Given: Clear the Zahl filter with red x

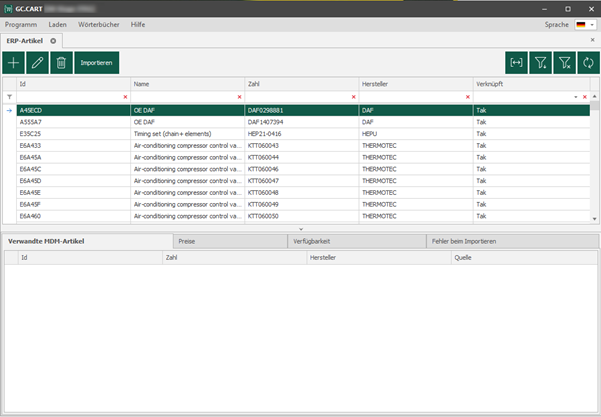Looking at the screenshot, I should tap(353, 97).
